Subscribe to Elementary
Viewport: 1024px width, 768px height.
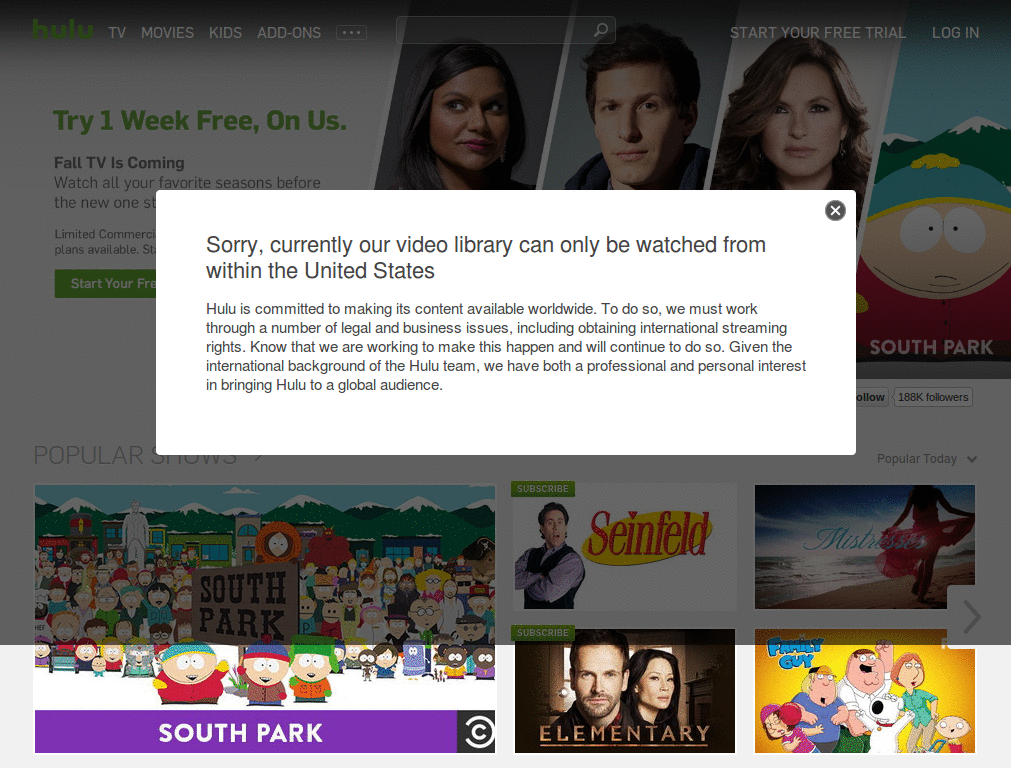[x=542, y=632]
